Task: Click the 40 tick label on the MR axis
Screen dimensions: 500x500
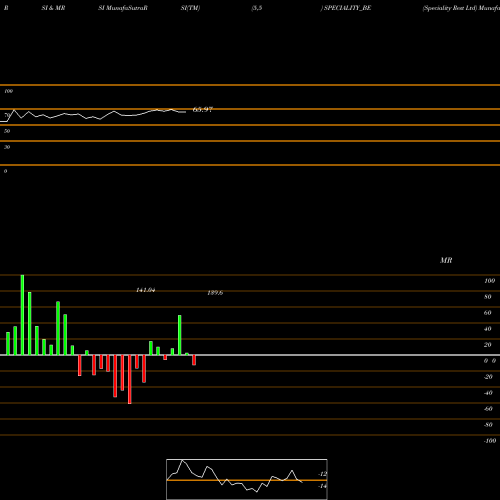Action: (488, 329)
